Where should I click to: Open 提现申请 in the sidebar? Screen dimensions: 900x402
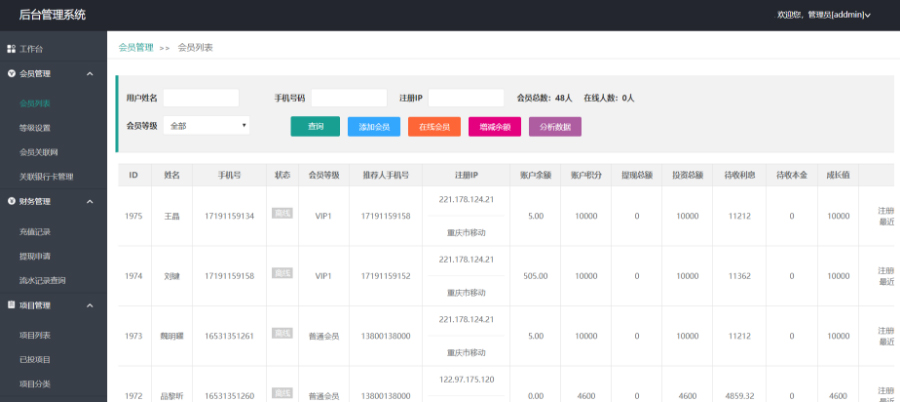(x=35, y=256)
